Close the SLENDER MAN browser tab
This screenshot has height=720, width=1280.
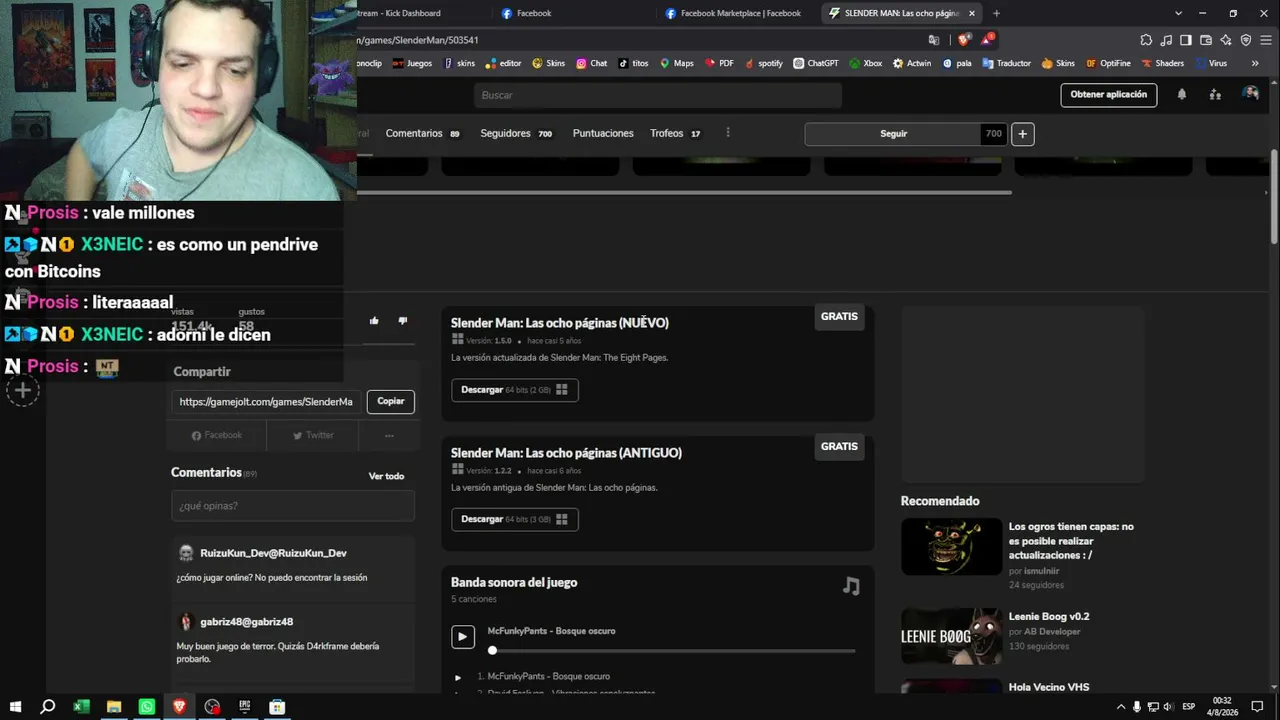[970, 13]
